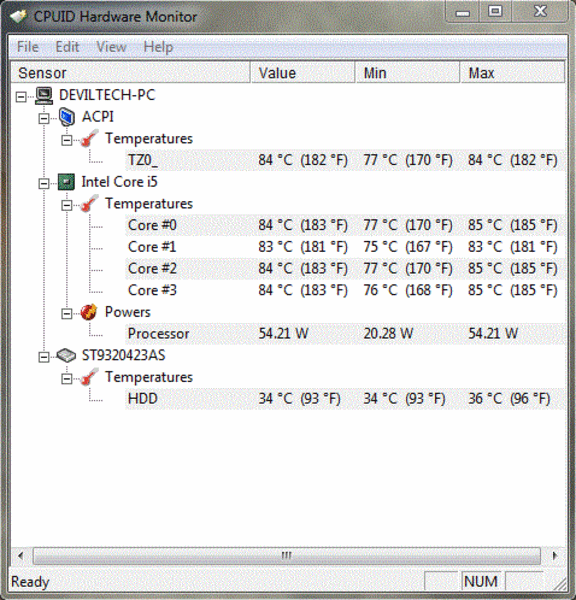576x600 pixels.
Task: Click the 54.21 W processor current value
Action: (284, 334)
